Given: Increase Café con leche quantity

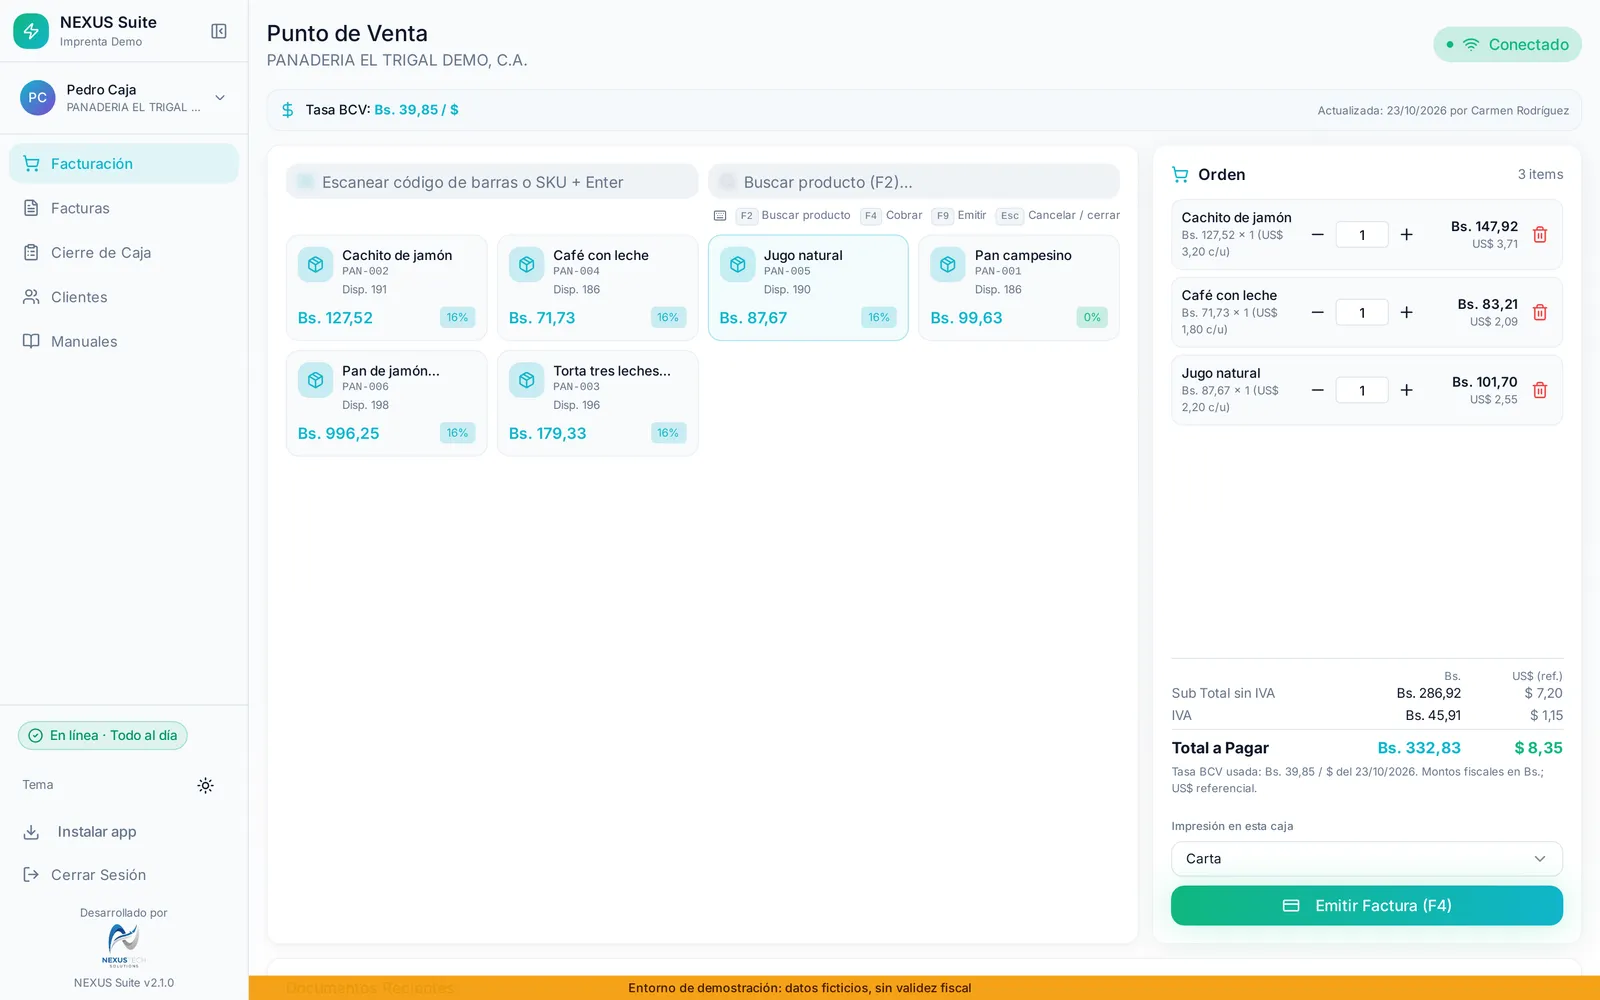Looking at the screenshot, I should [1406, 312].
